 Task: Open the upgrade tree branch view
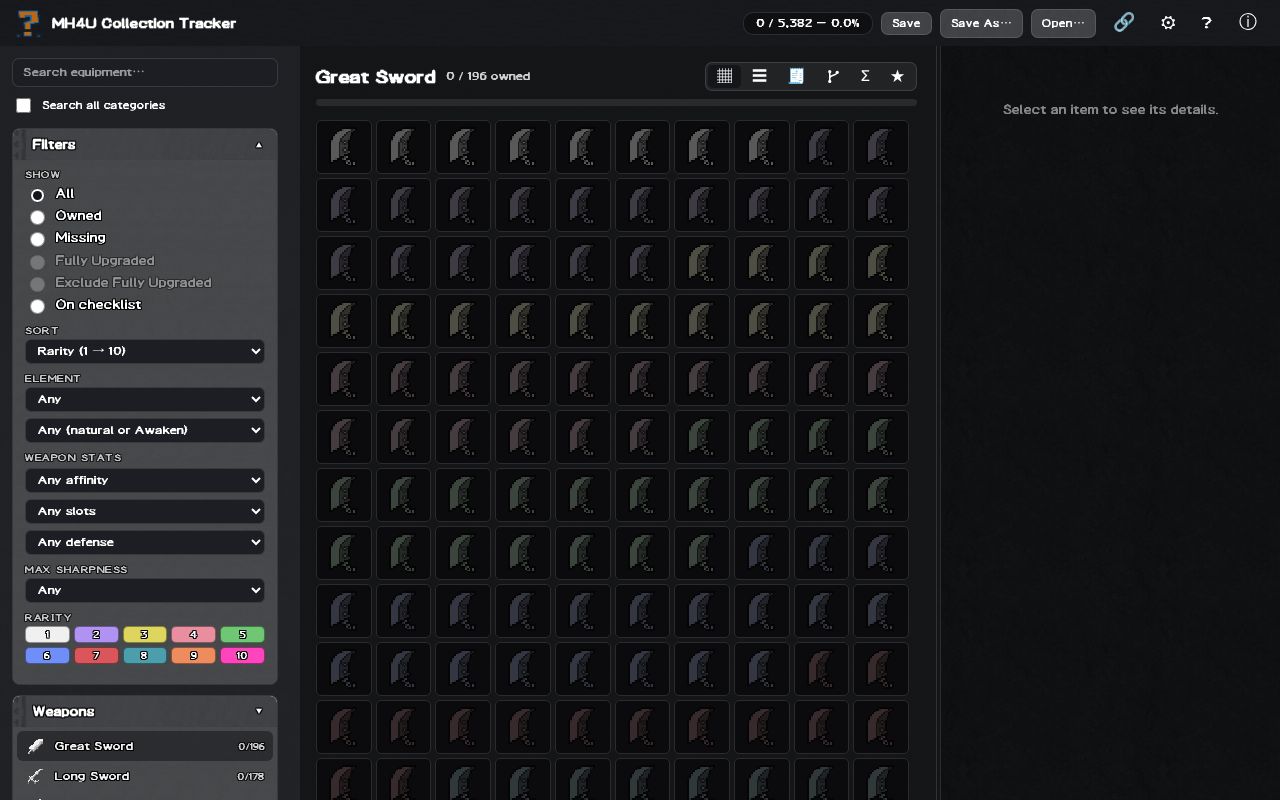coord(832,76)
